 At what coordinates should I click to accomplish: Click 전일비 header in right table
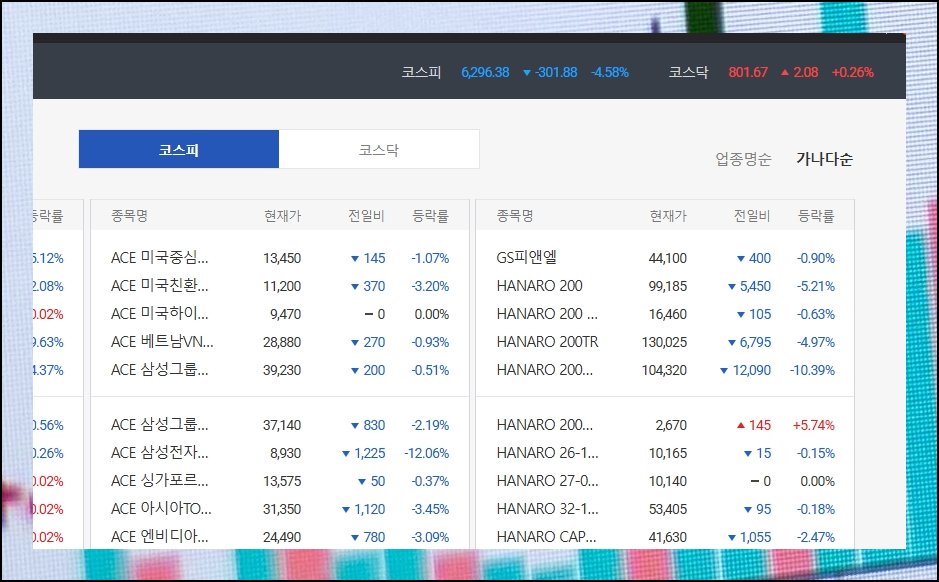pyautogui.click(x=752, y=216)
